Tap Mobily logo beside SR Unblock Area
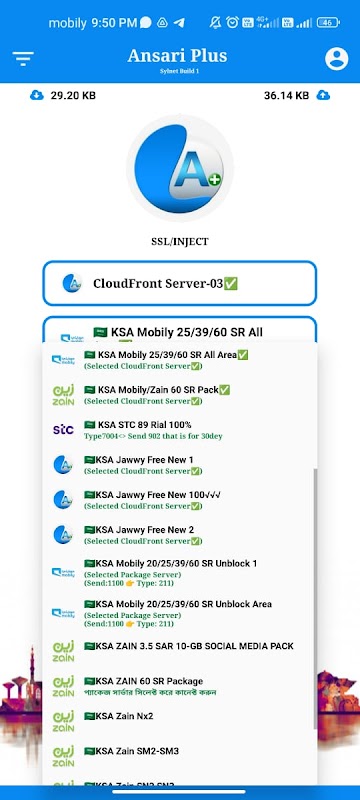This screenshot has width=360, height=800. tap(63, 613)
